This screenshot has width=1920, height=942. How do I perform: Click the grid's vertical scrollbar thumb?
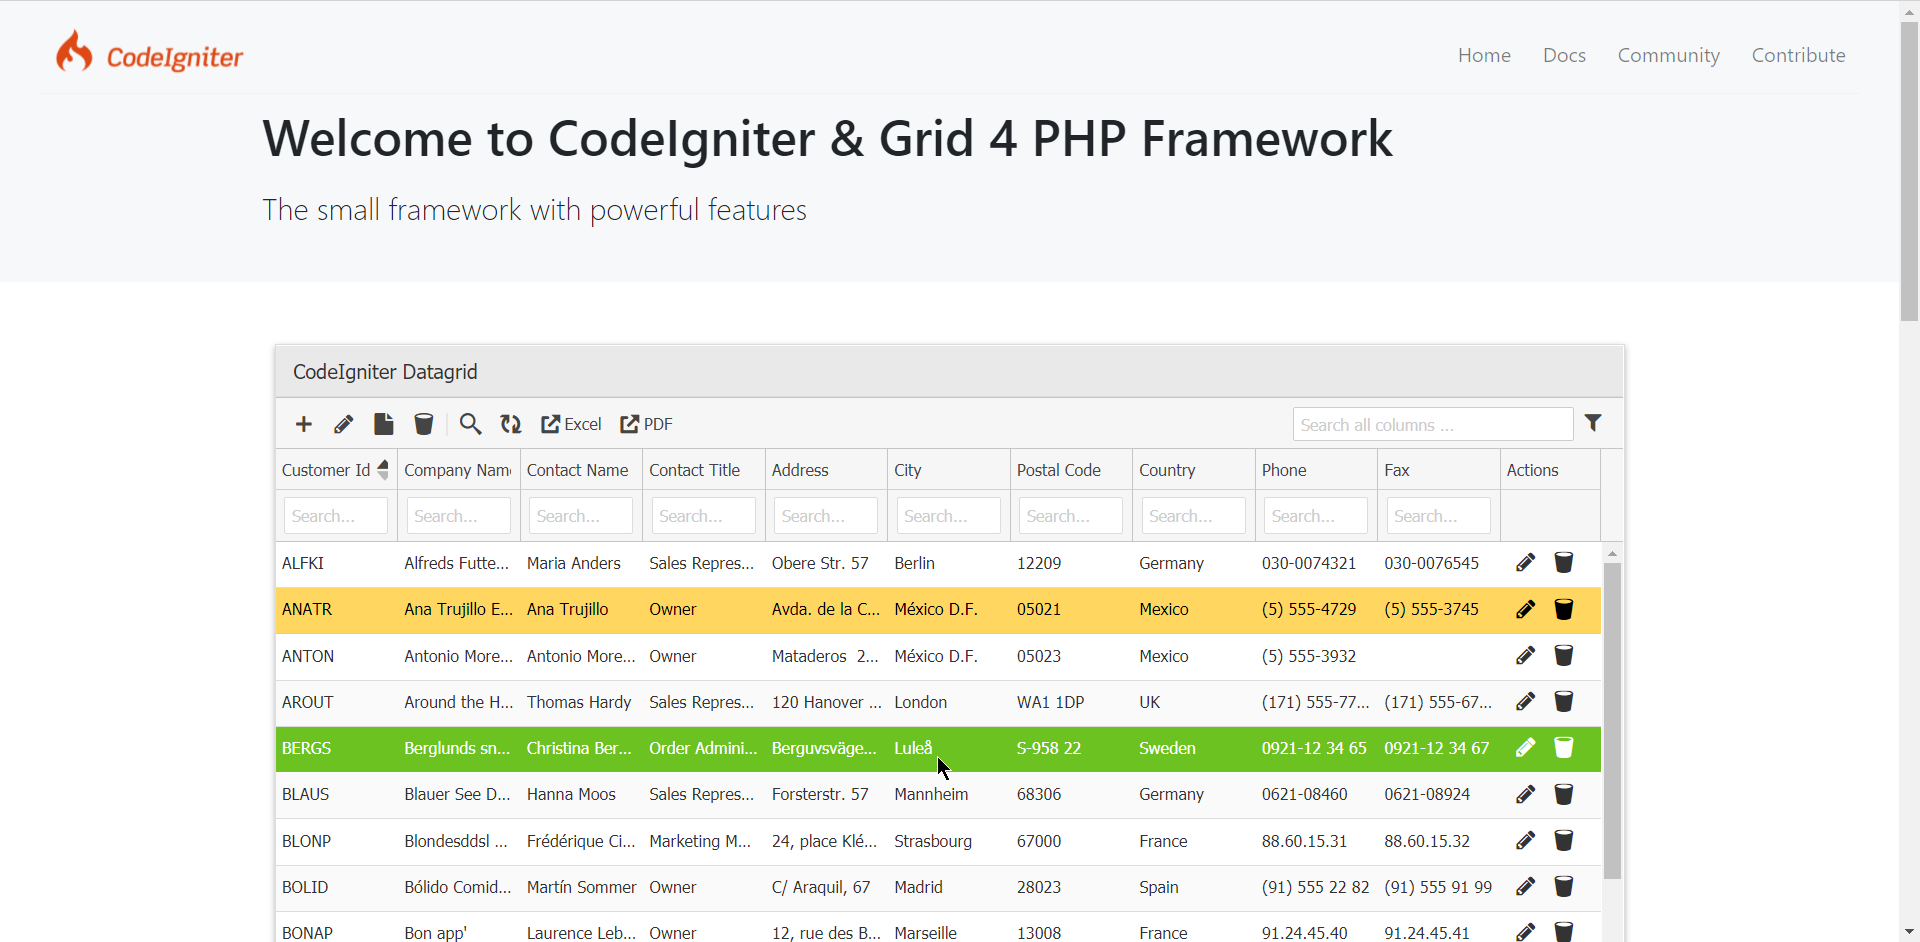pos(1612,720)
